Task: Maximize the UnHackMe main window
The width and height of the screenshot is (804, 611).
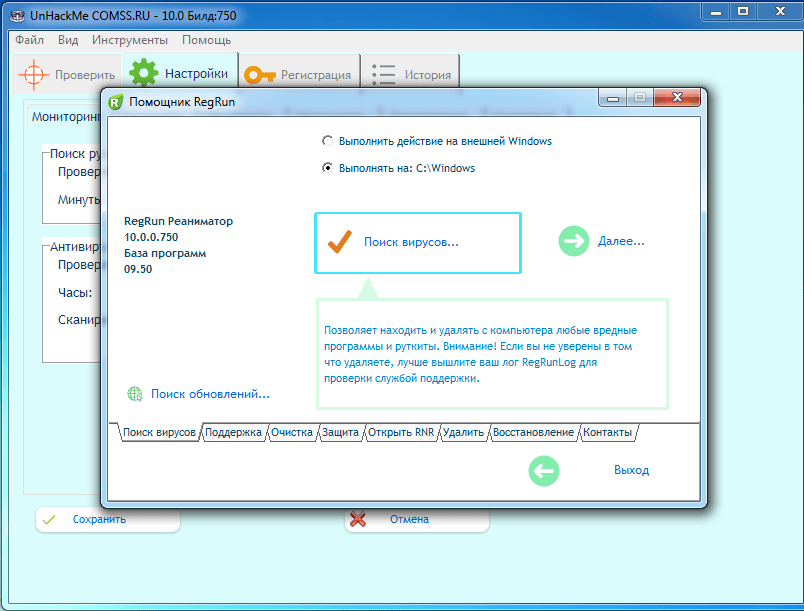Action: pos(743,11)
